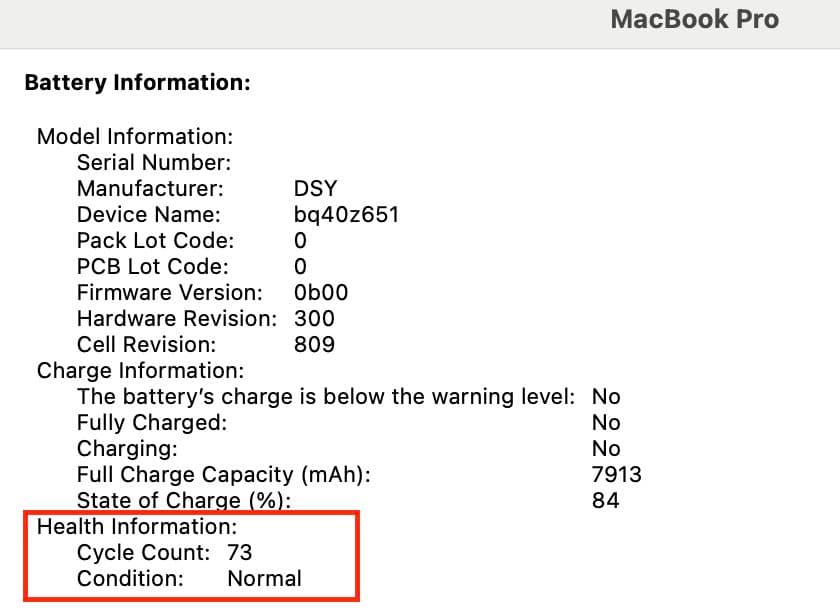This screenshot has width=840, height=614.
Task: Select the MacBook Pro title heading
Action: [x=695, y=18]
